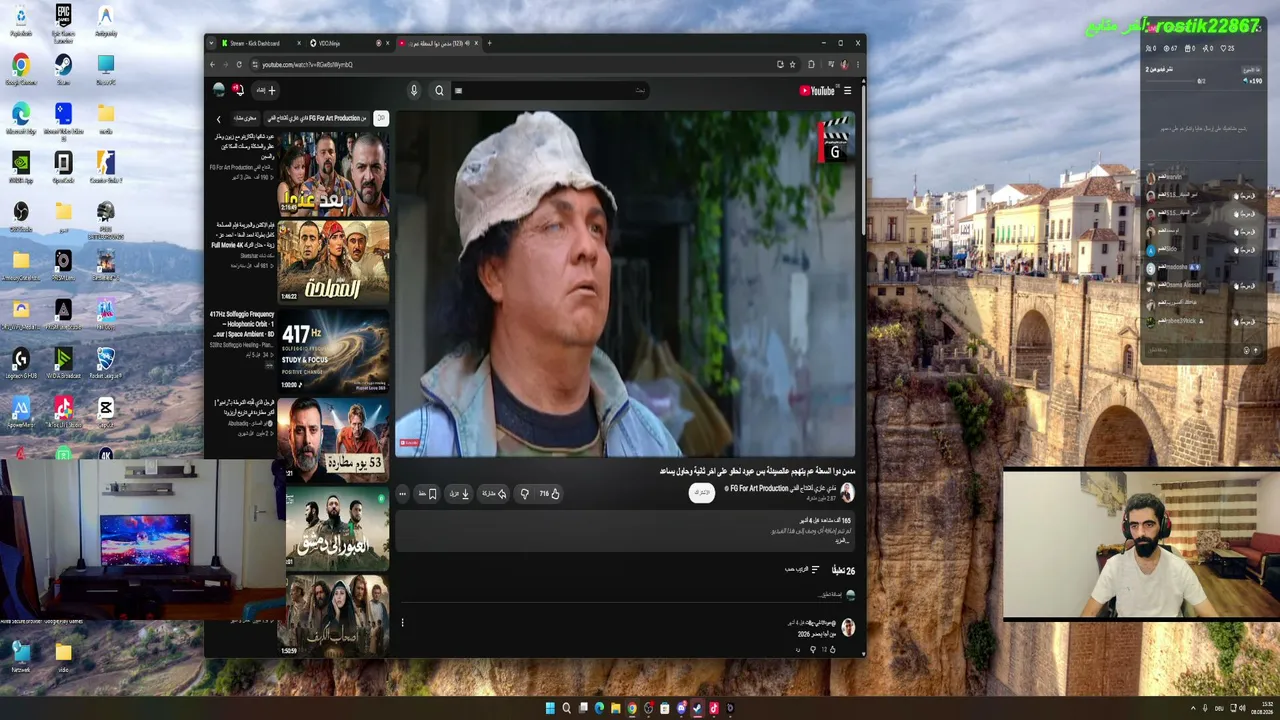The height and width of the screenshot is (720, 1280).
Task: Switch to the Stream - Kick Dashboard tab
Action: click(x=255, y=43)
